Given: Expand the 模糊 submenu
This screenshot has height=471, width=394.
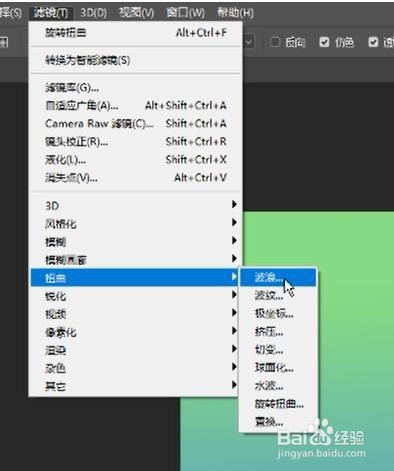Looking at the screenshot, I should pyautogui.click(x=134, y=241).
